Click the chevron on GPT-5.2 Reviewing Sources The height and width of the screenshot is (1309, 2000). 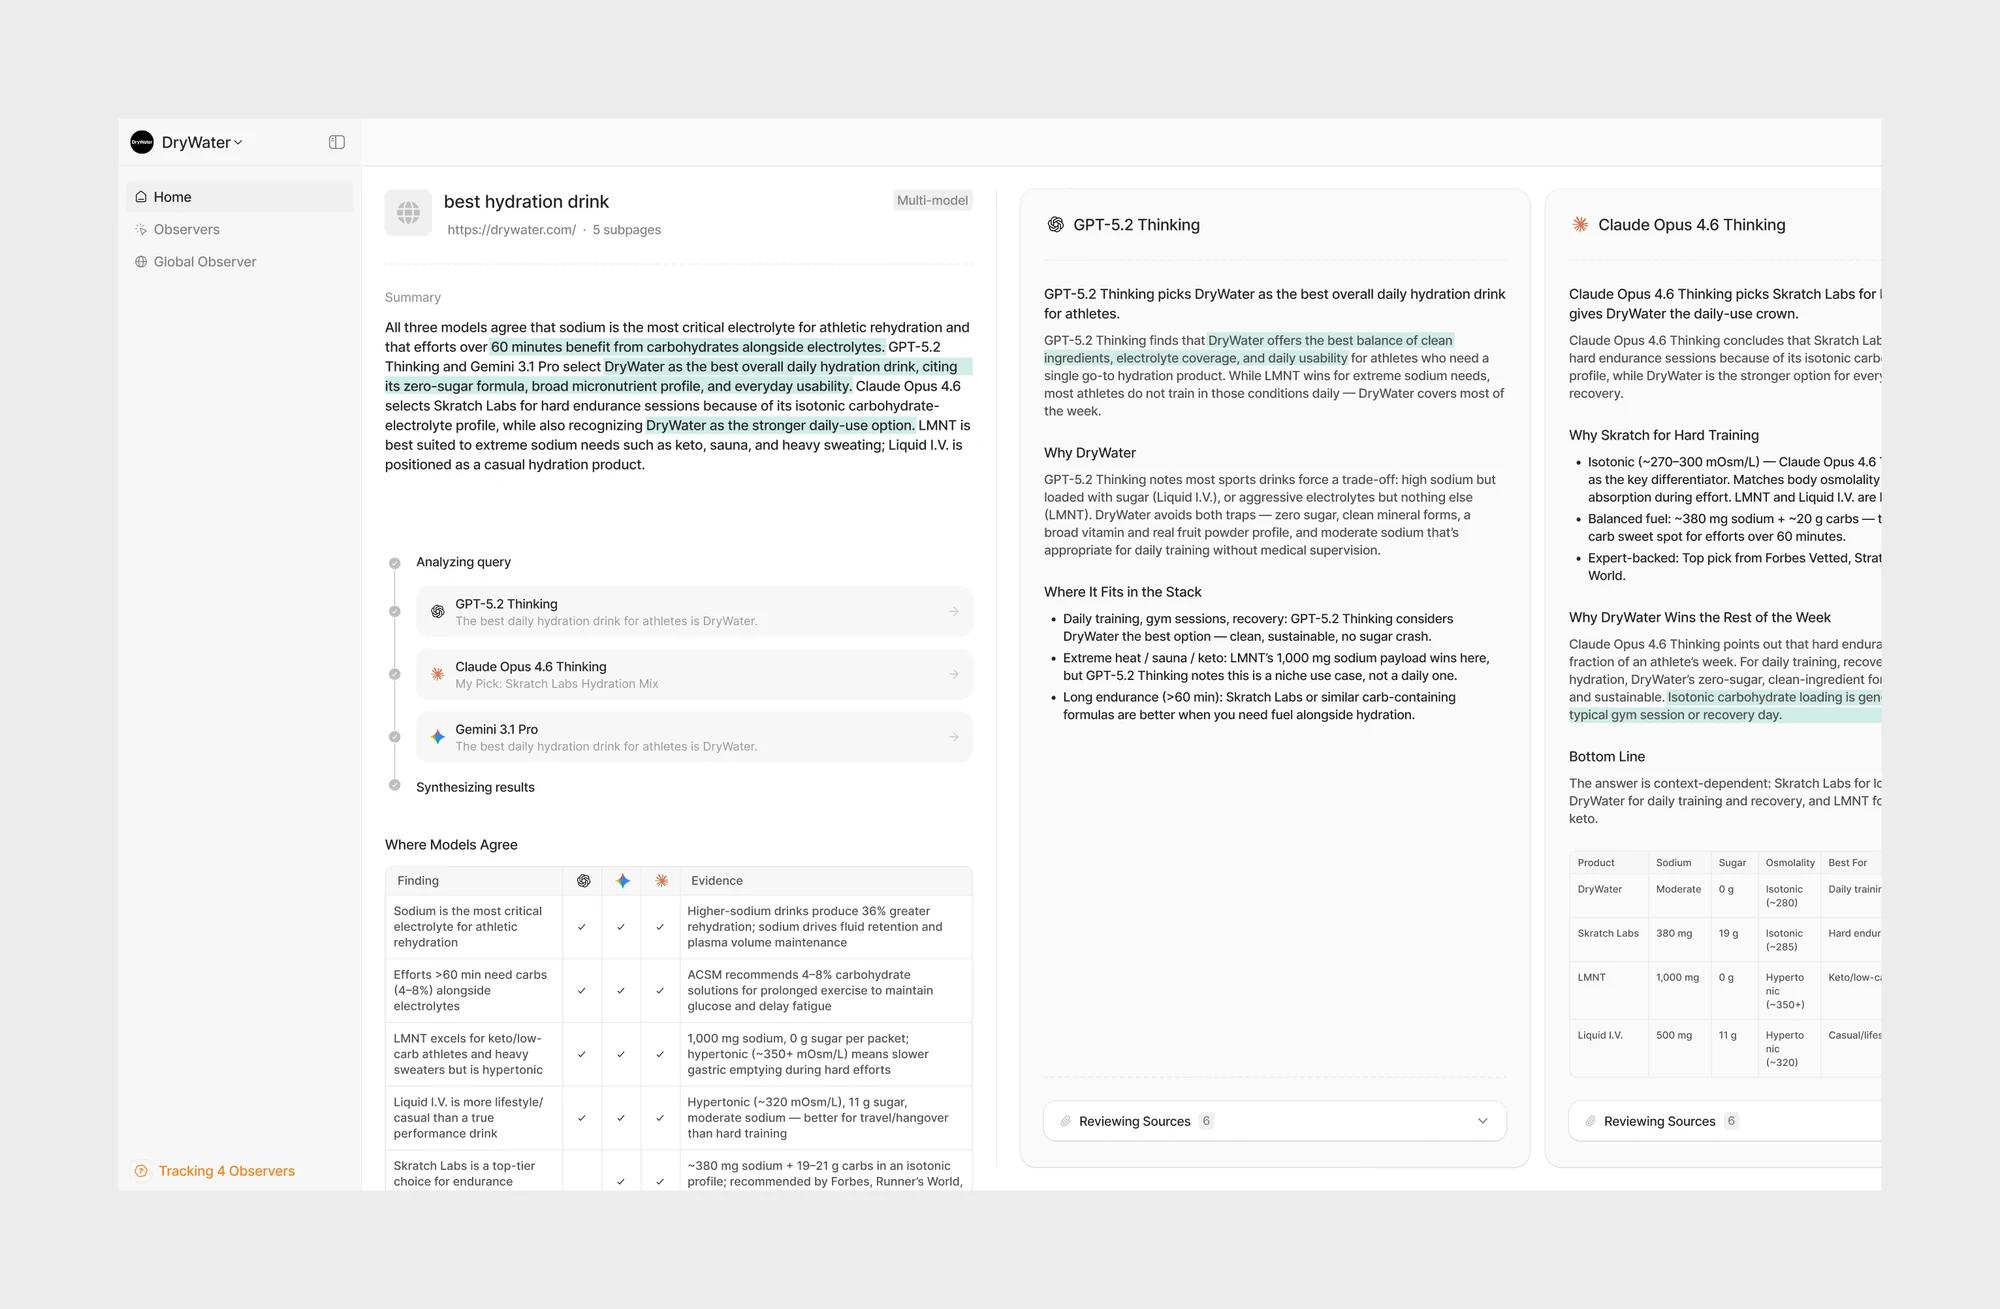(1483, 1121)
